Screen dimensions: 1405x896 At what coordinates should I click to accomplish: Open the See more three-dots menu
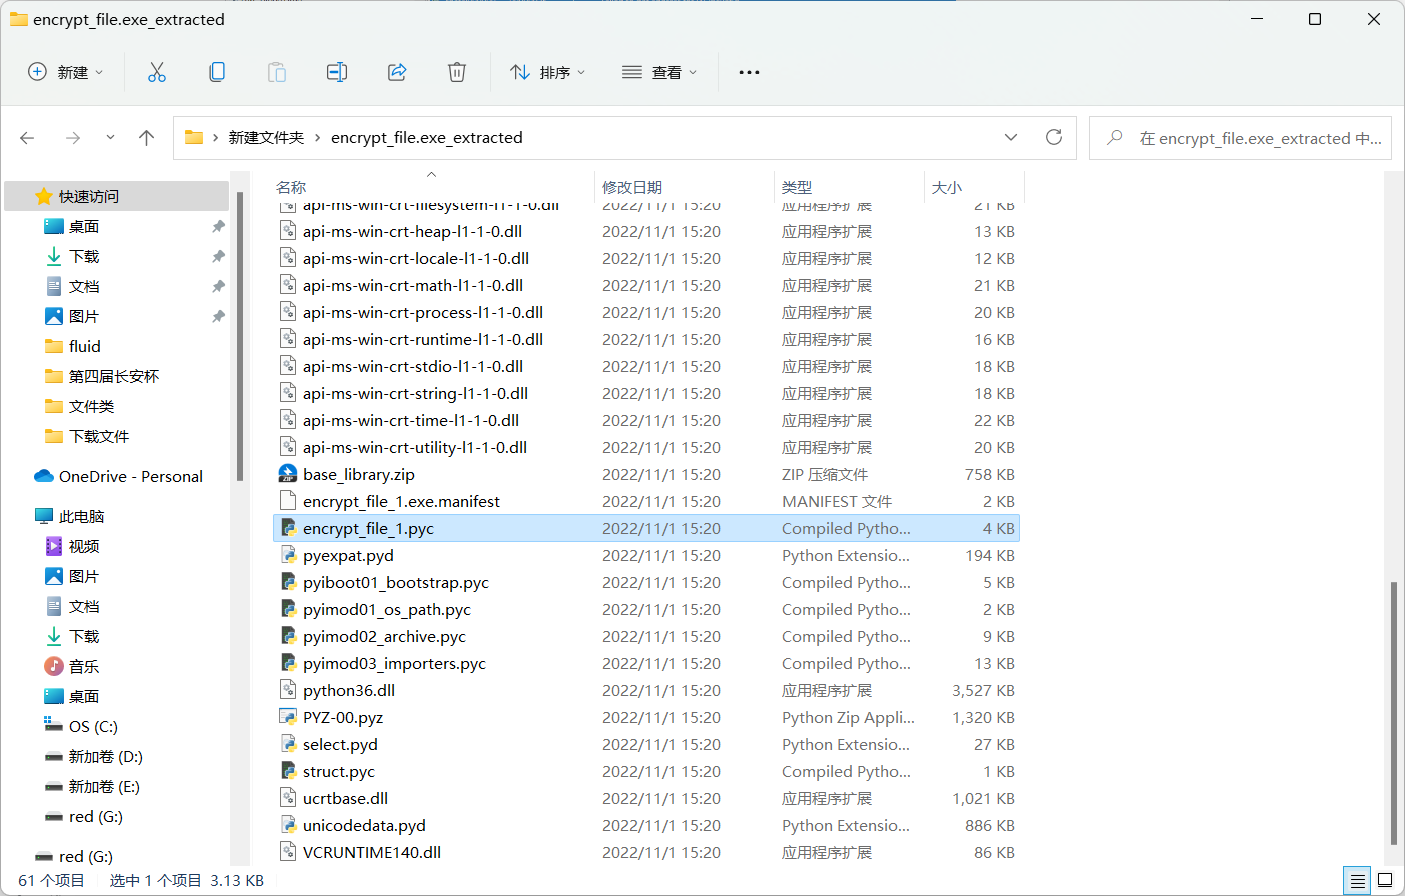(x=749, y=72)
